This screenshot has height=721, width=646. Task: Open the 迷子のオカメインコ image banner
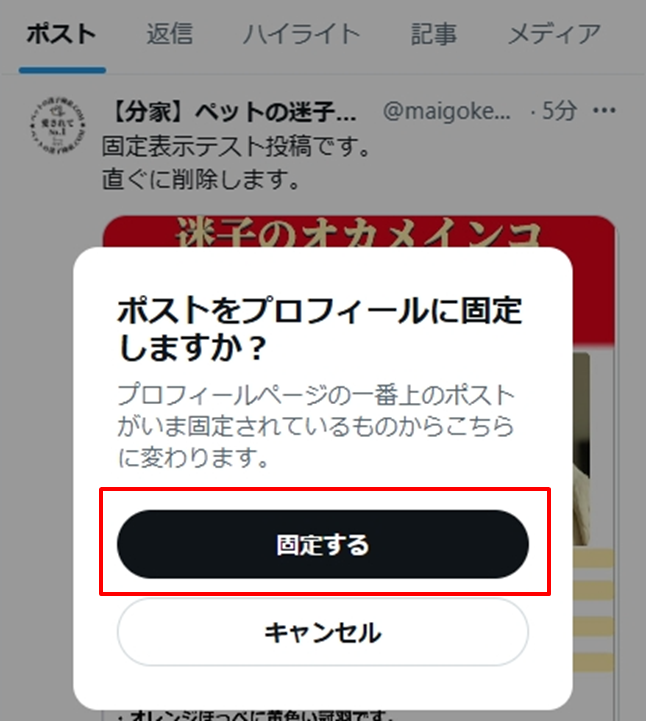[x=358, y=232]
